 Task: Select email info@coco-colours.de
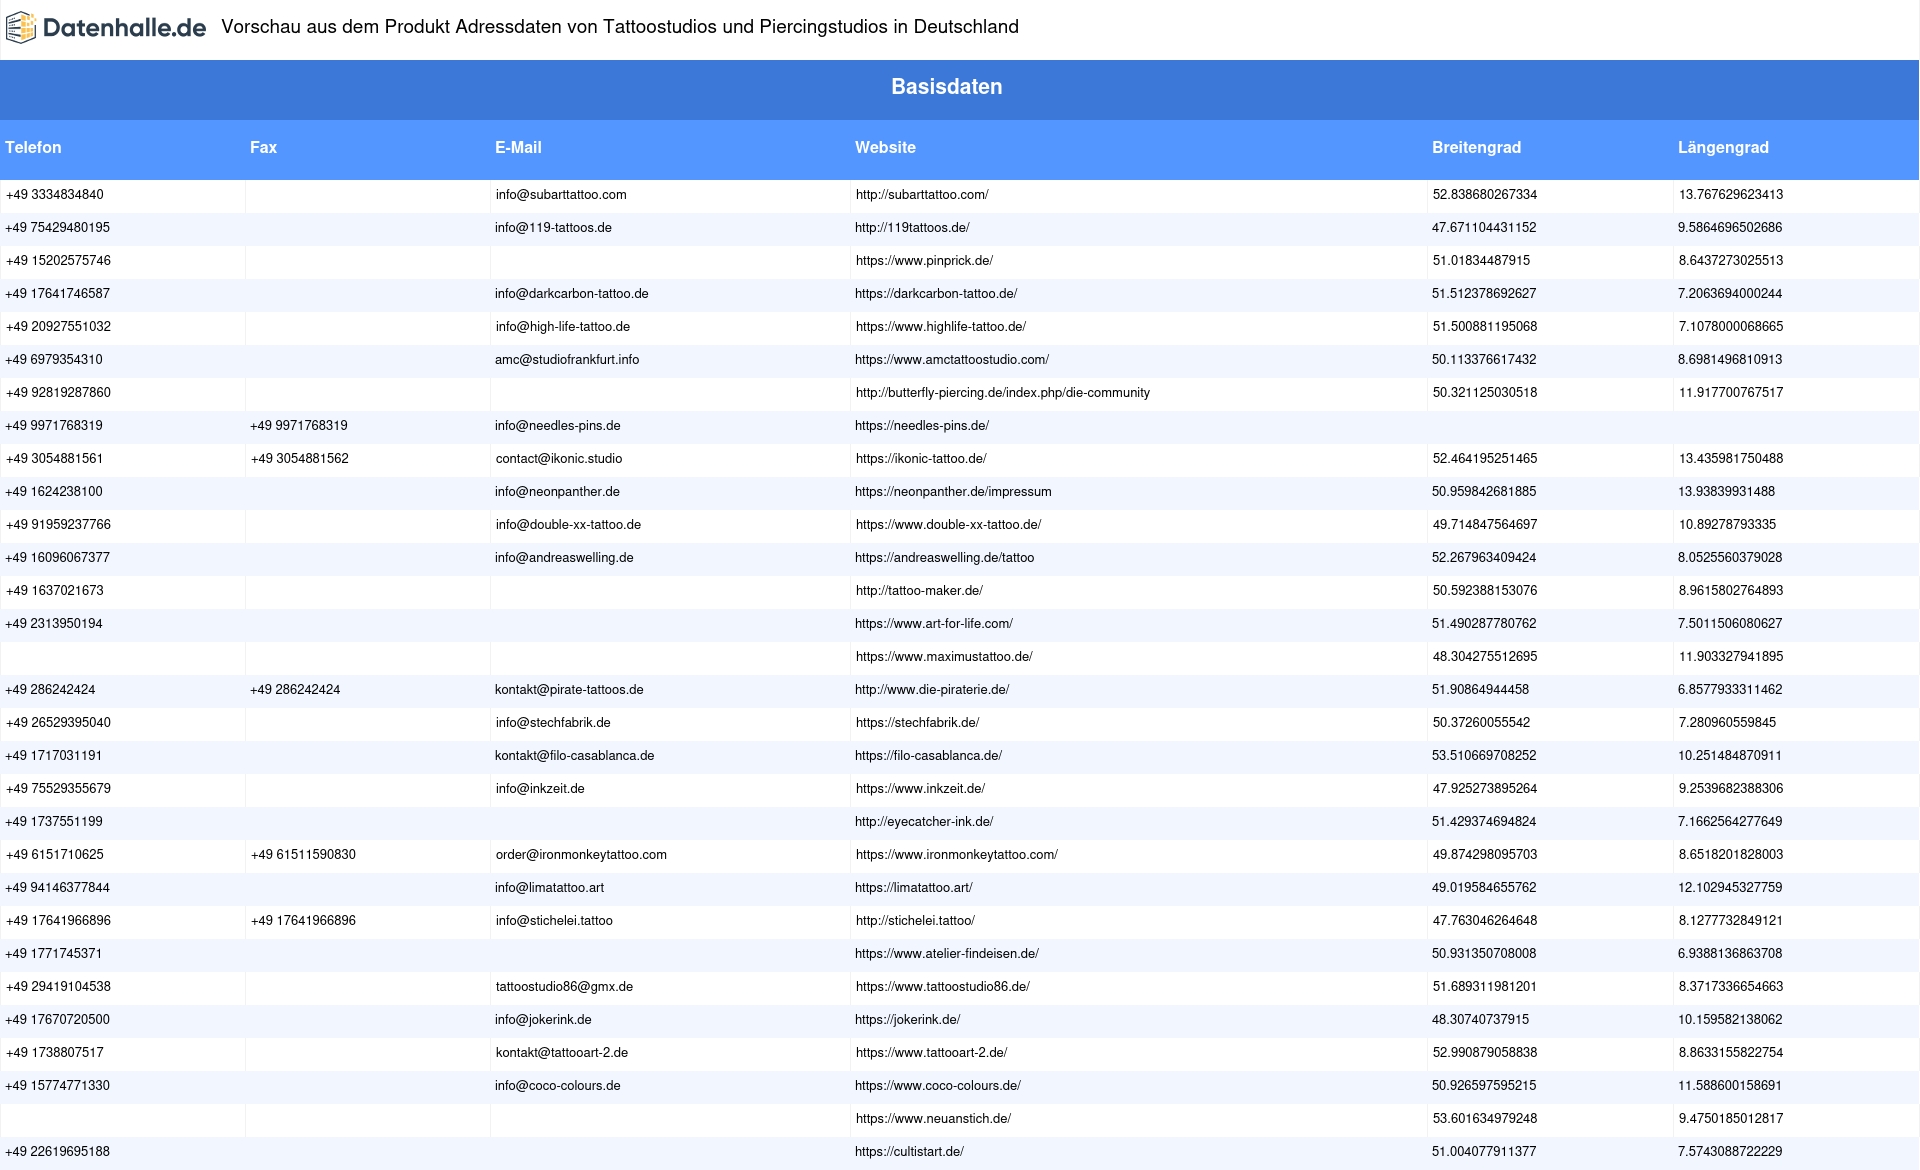[558, 1086]
